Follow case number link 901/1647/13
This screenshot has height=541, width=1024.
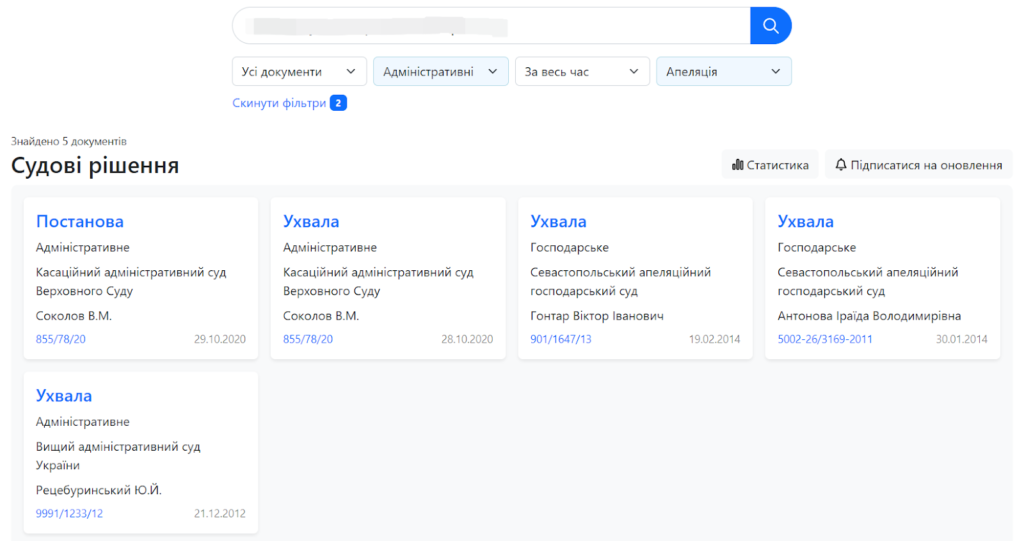[x=561, y=340]
